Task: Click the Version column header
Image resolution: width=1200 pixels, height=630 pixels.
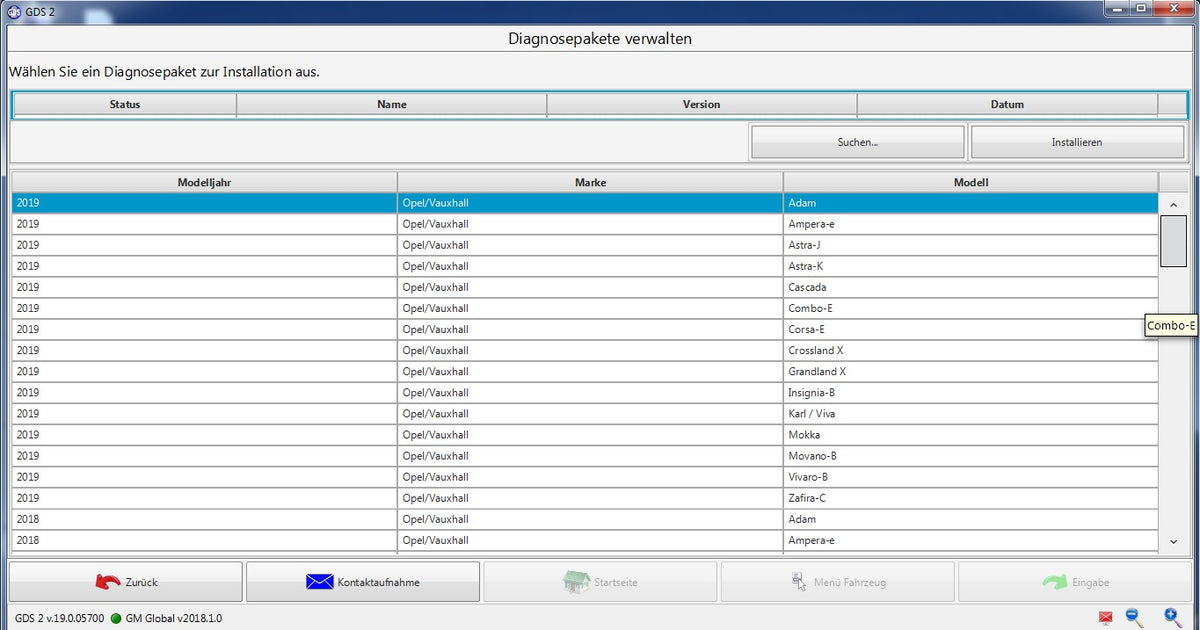Action: click(701, 104)
